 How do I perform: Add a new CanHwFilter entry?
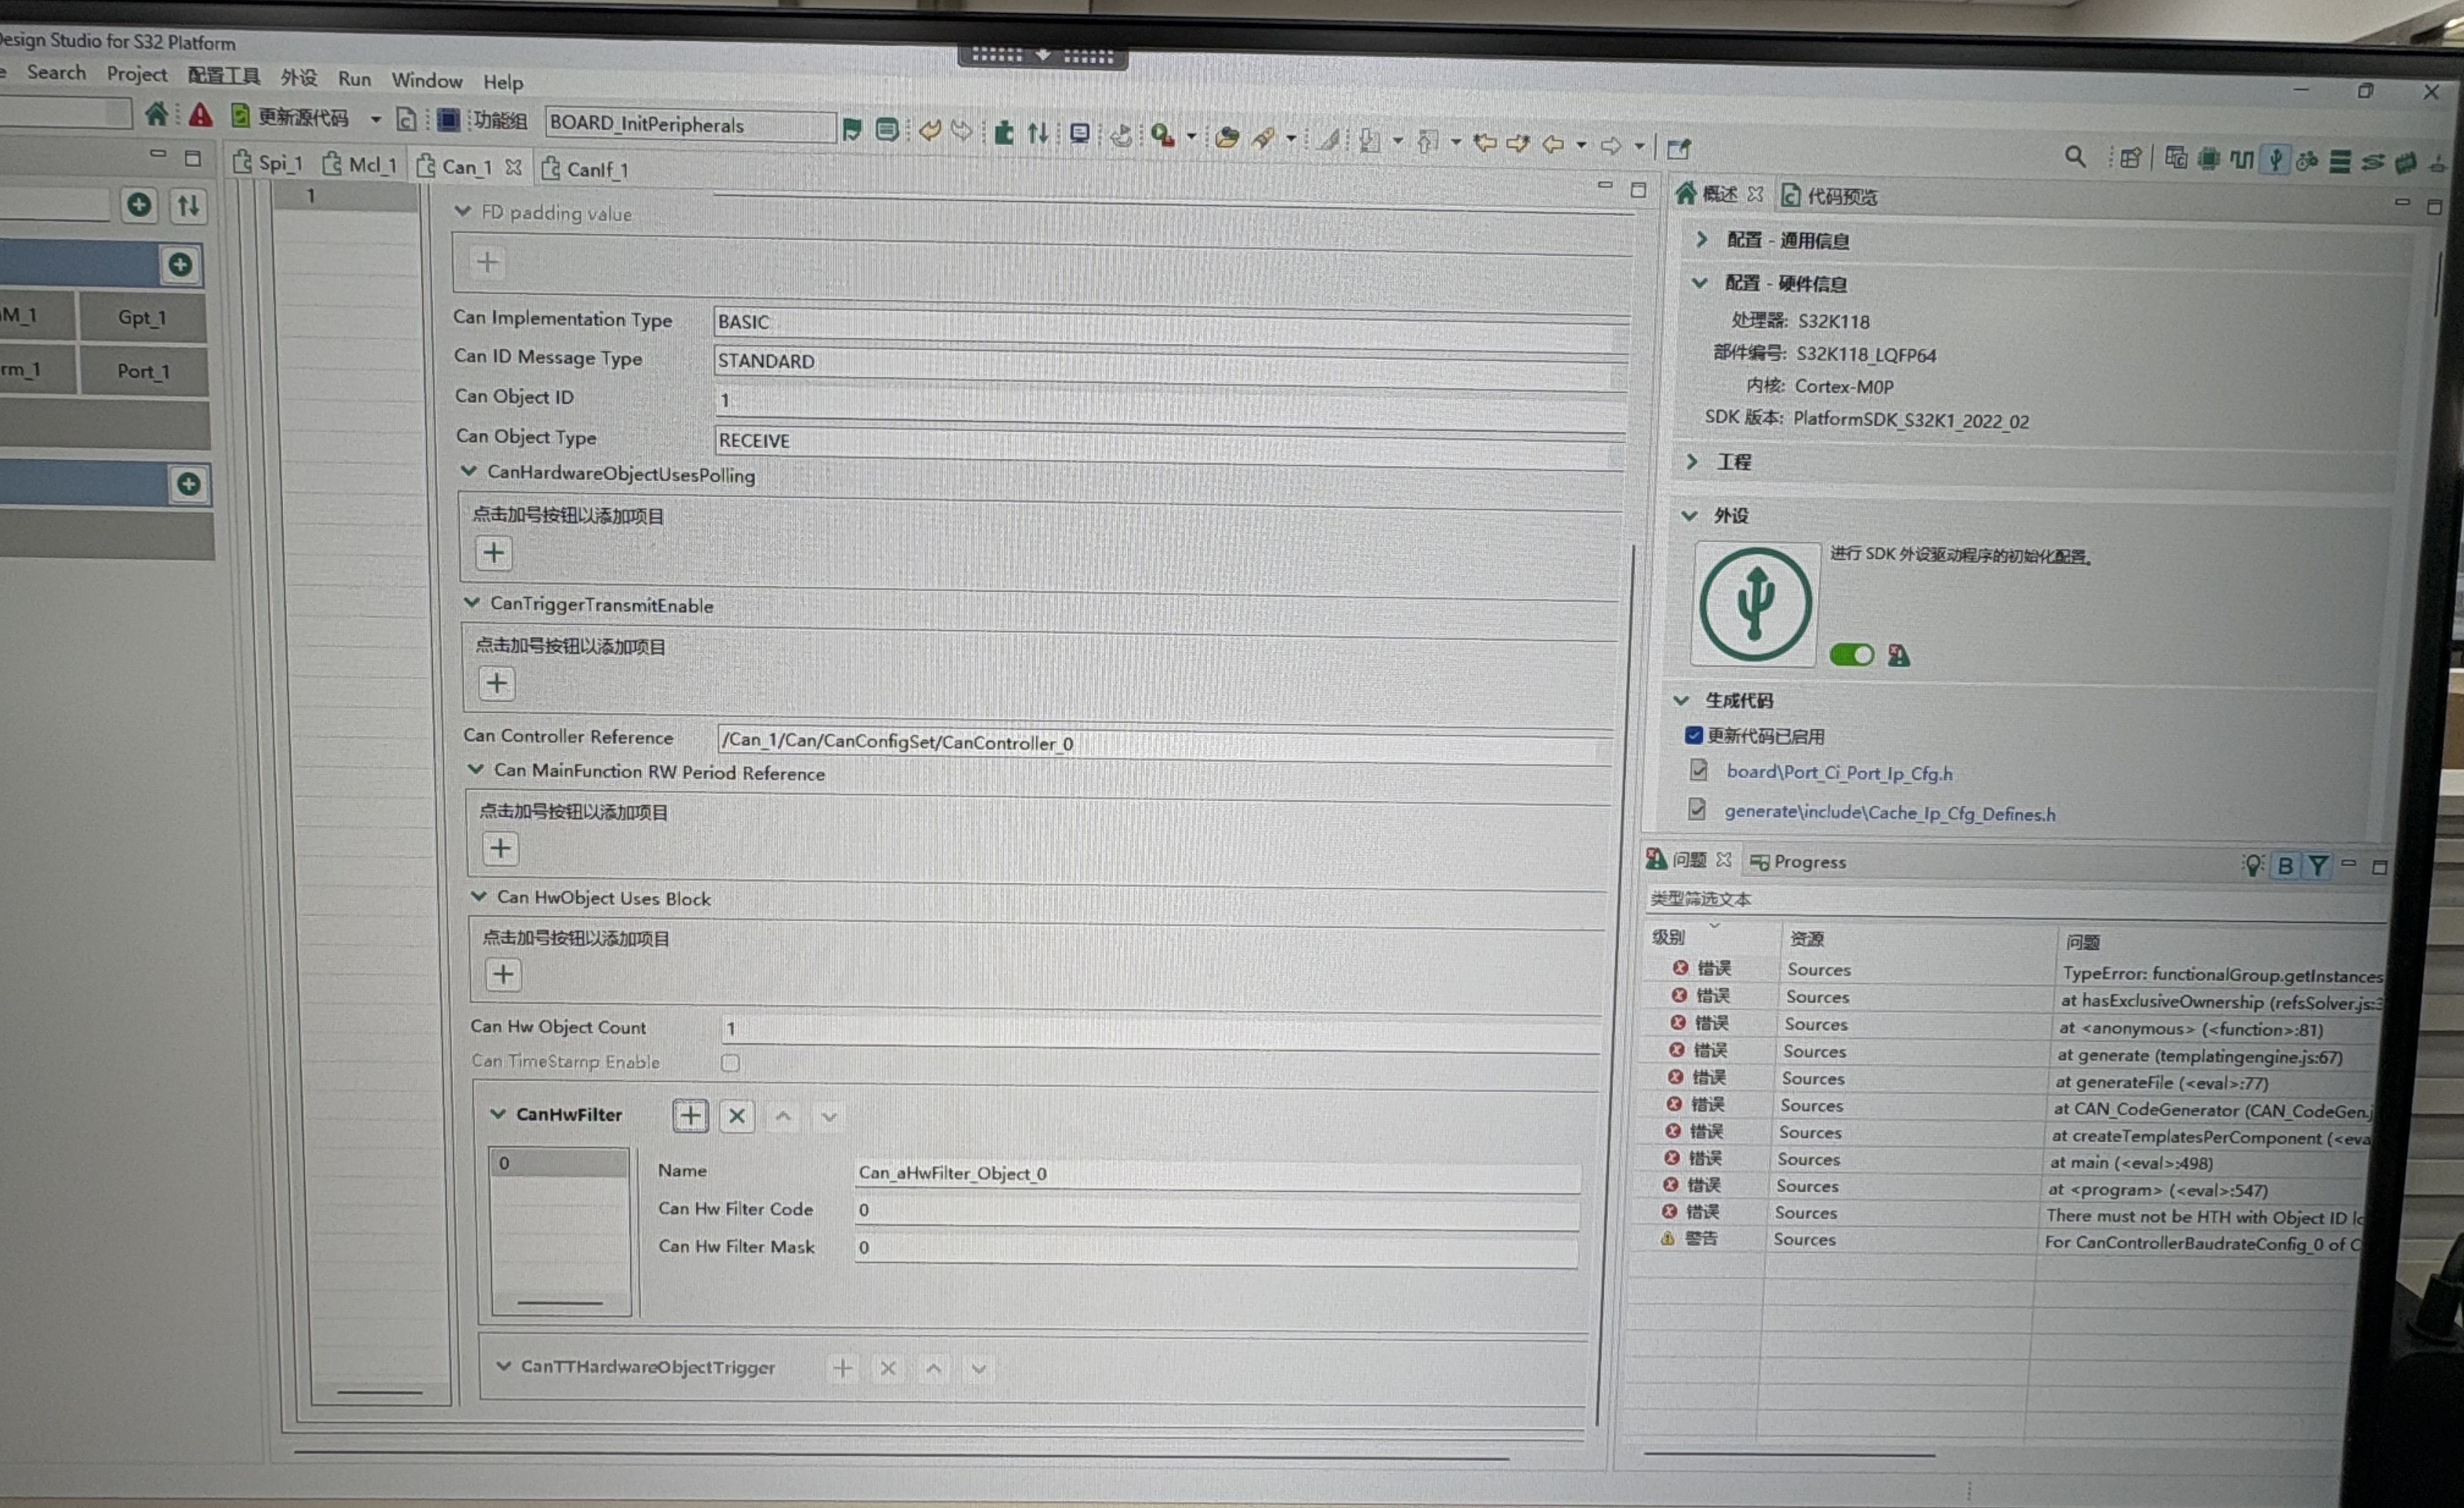(x=690, y=1115)
